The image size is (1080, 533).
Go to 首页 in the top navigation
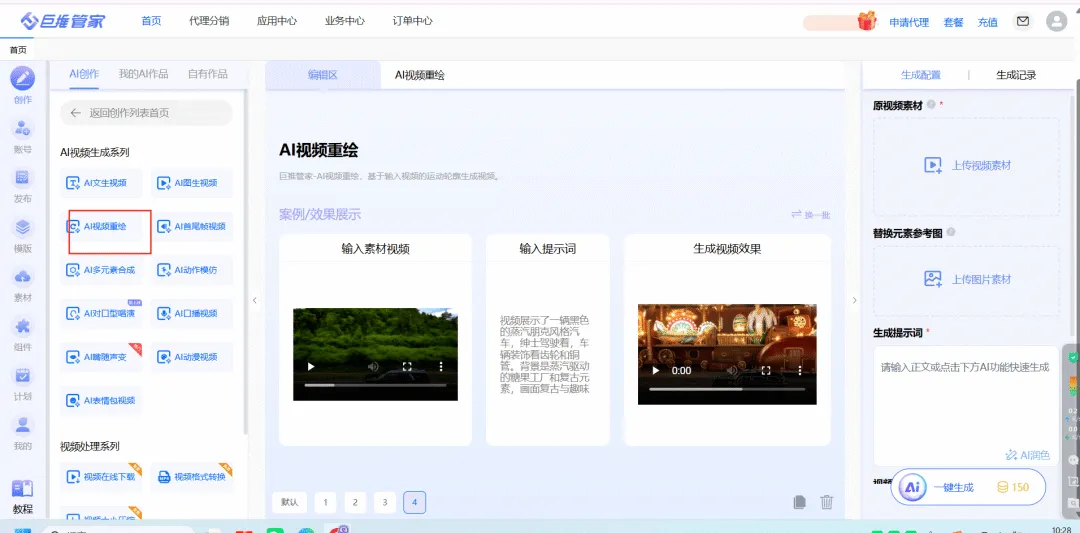pyautogui.click(x=151, y=21)
